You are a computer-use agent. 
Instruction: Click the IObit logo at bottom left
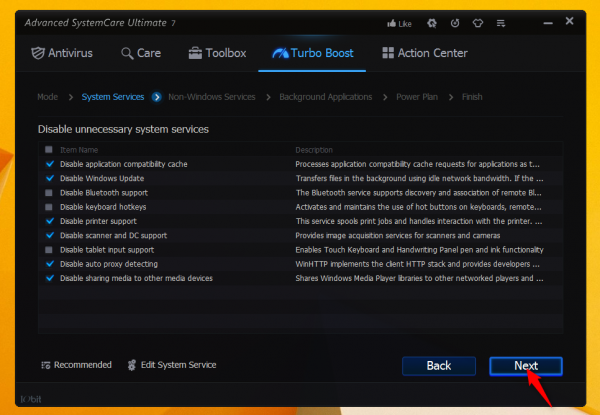[31, 399]
